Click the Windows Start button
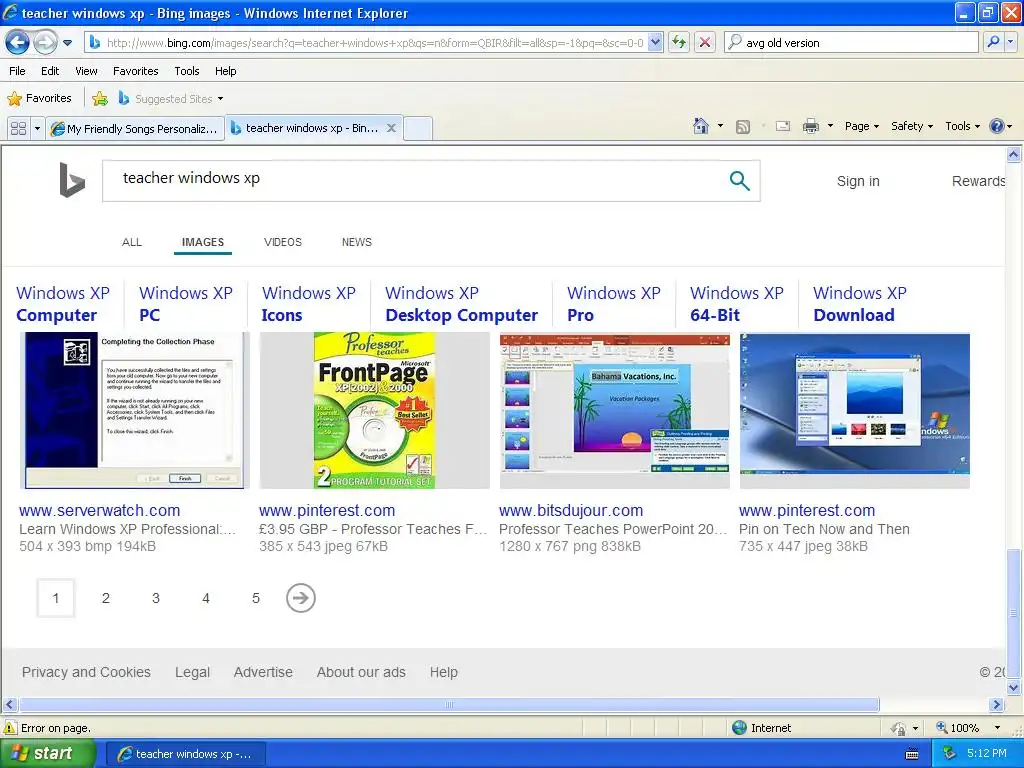 pyautogui.click(x=47, y=754)
